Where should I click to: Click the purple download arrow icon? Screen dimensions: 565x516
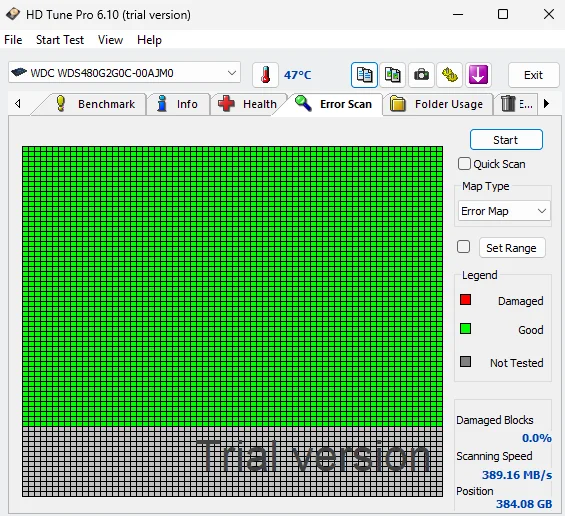478,75
